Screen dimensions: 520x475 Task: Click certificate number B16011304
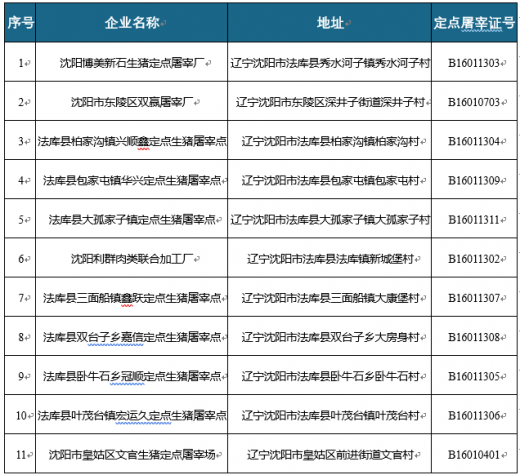point(474,141)
